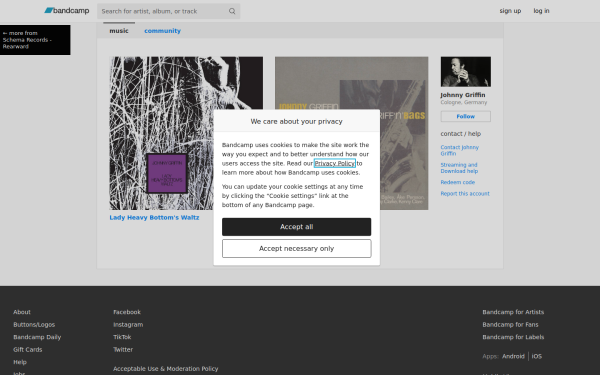Open the Buttons/Logos footer link
The width and height of the screenshot is (600, 375).
(34, 324)
